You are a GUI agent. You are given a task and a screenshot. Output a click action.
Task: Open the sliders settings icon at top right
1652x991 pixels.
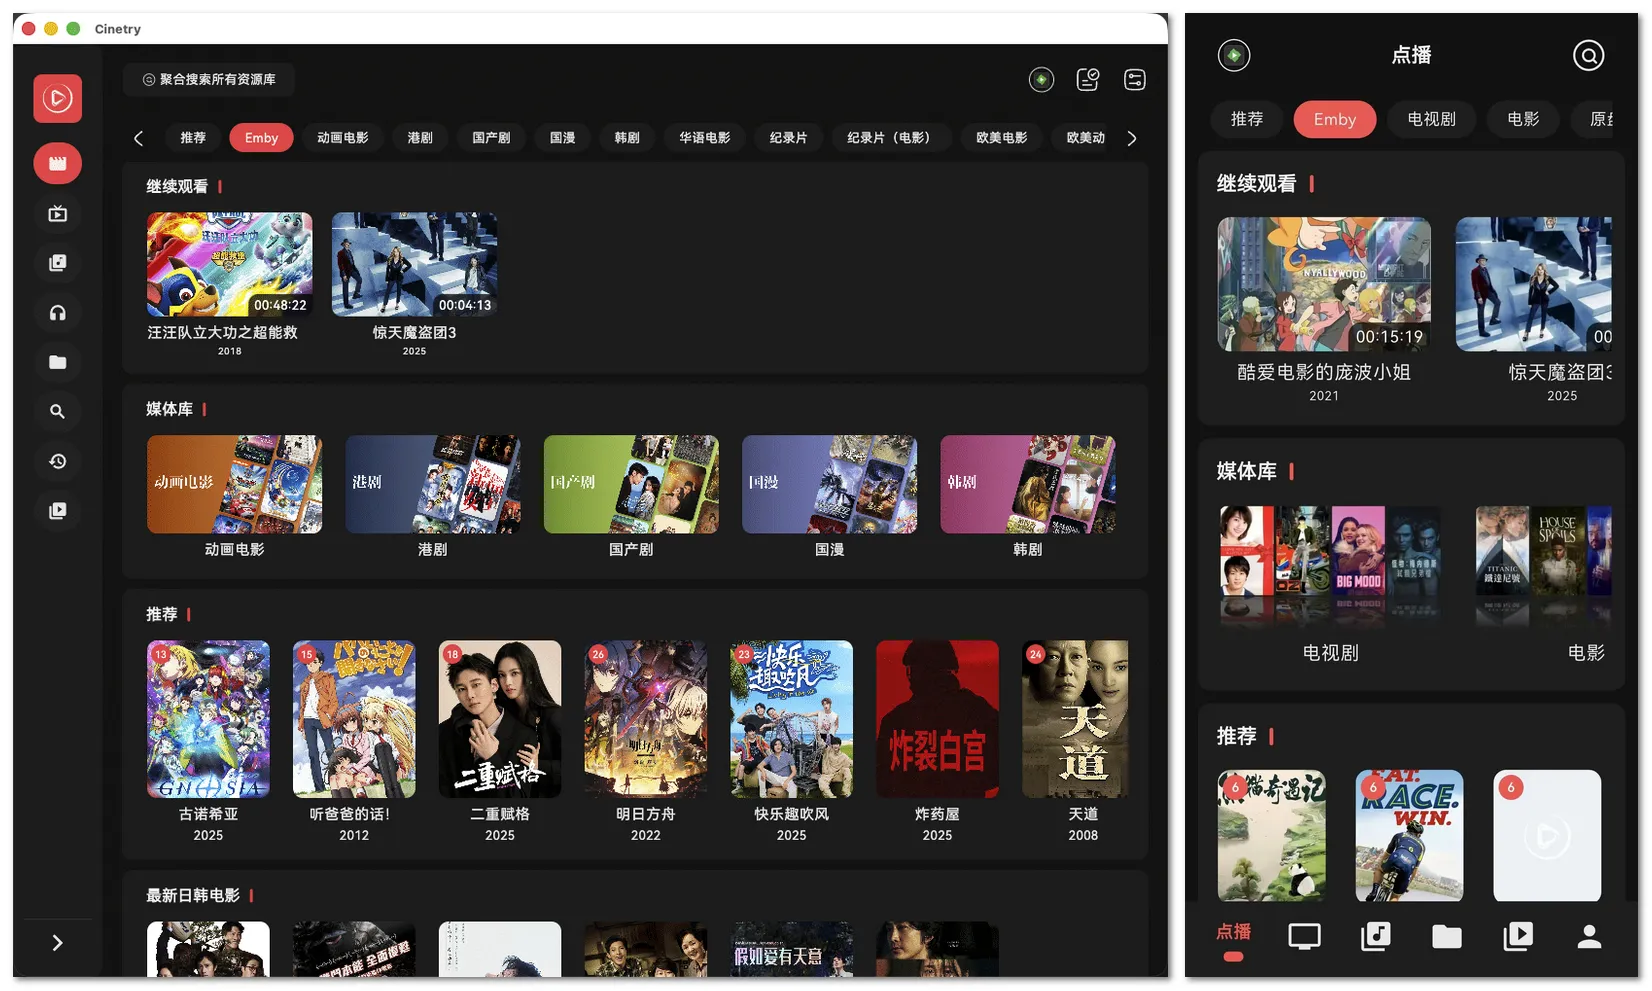tap(1134, 79)
